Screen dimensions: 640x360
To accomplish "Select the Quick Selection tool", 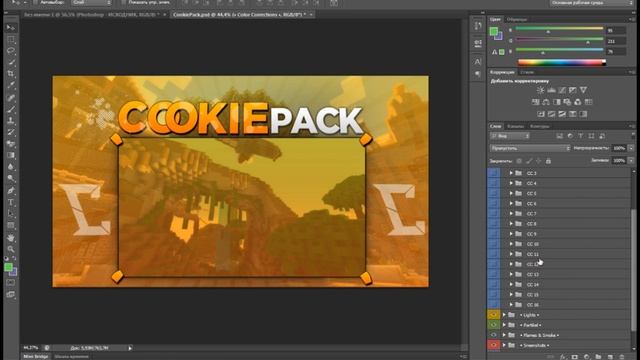I will (x=11, y=62).
